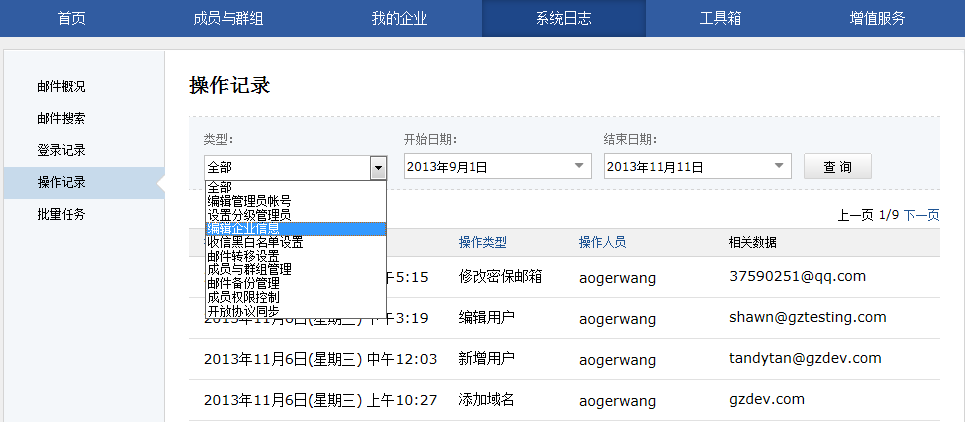Screen dimensions: 965x422
Task: Open the 我的企业 tab
Action: point(397,19)
